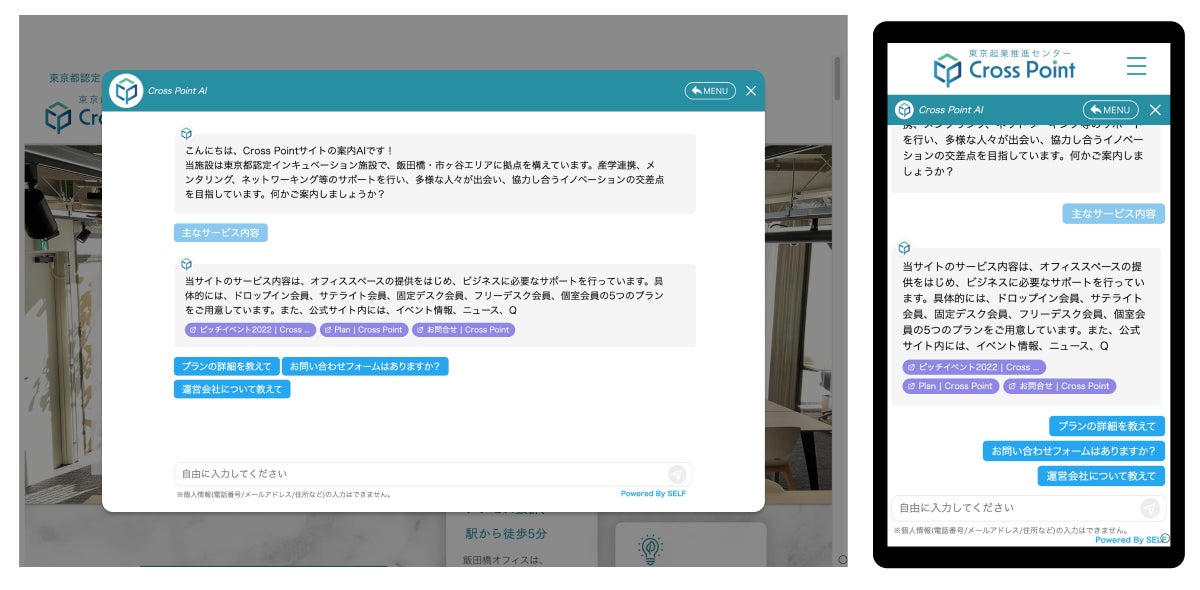The image size is (1200, 590).
Task: Open Powered By SELF link in mobile chat
Action: click(x=1129, y=540)
